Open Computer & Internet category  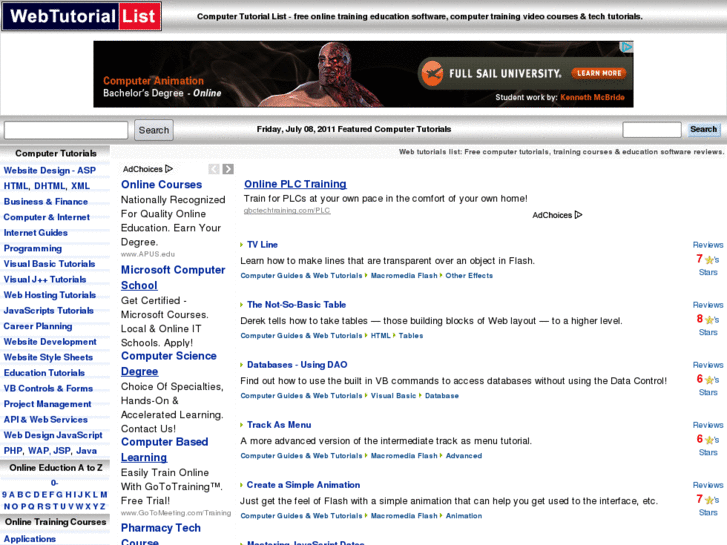click(47, 217)
